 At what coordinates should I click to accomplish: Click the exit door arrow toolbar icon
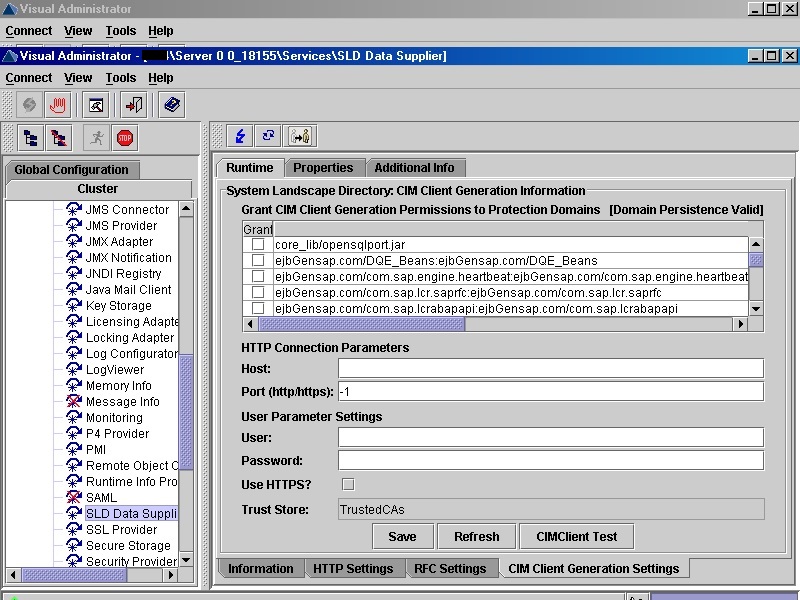click(x=134, y=105)
